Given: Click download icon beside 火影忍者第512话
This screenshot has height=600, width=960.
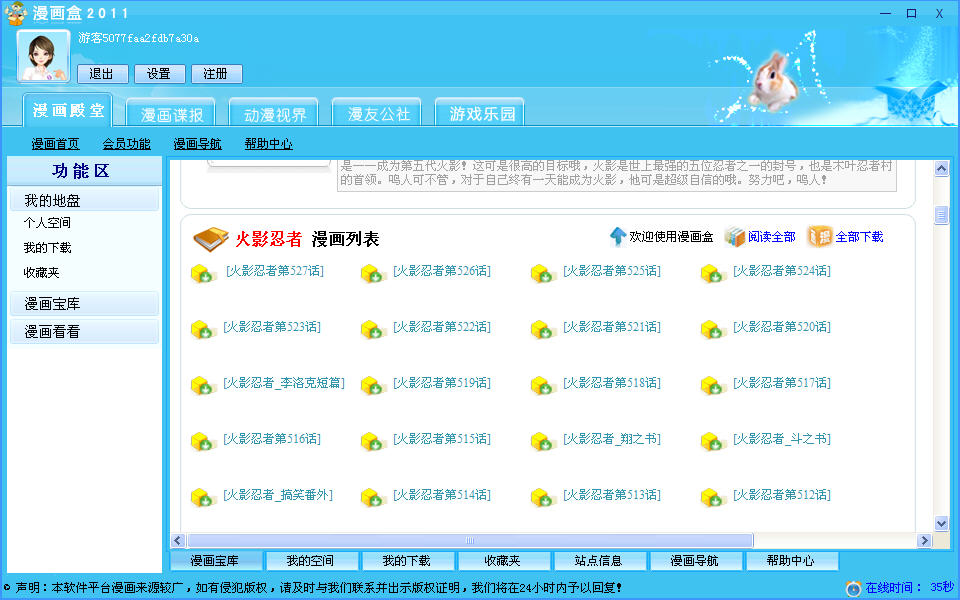Looking at the screenshot, I should [x=714, y=498].
